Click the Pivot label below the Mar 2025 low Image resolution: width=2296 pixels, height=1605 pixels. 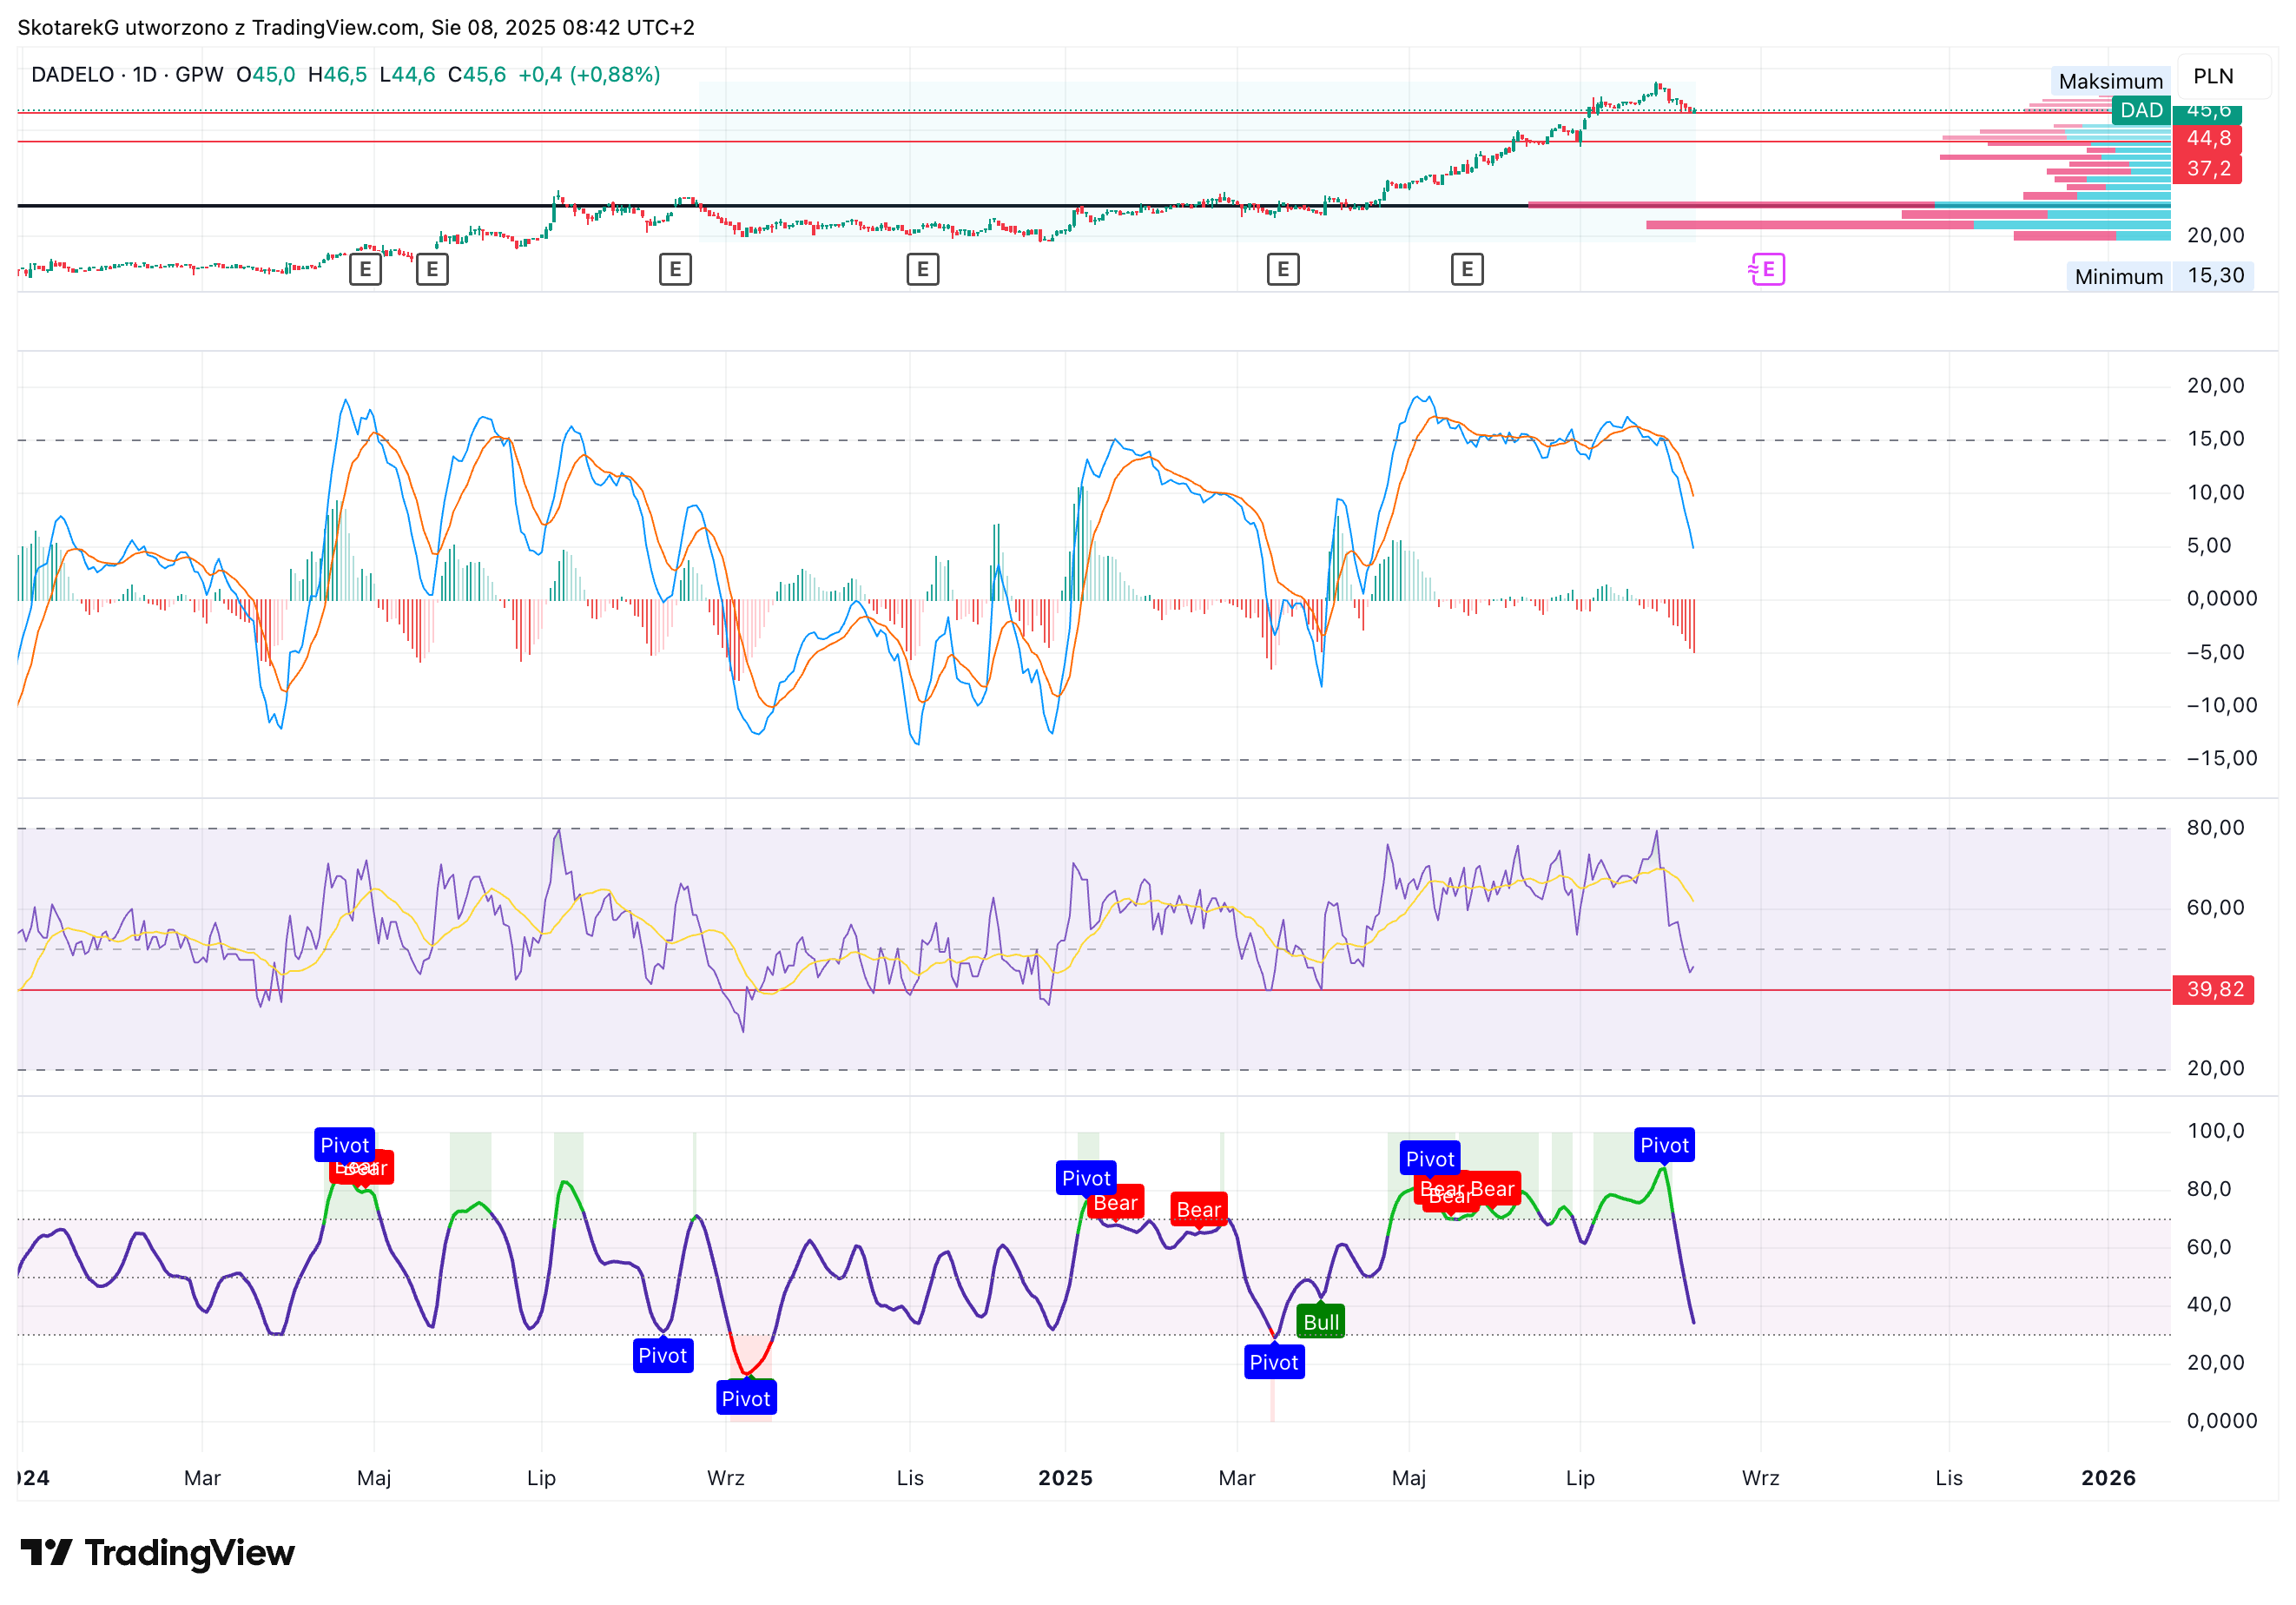1274,1362
